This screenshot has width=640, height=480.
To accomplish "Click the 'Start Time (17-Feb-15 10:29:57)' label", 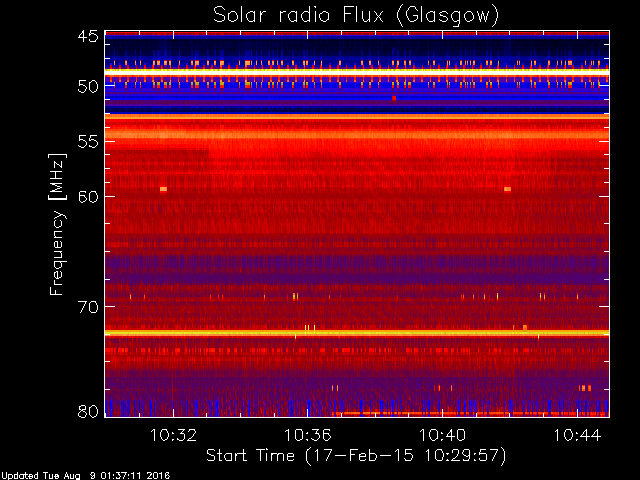I will click(356, 456).
